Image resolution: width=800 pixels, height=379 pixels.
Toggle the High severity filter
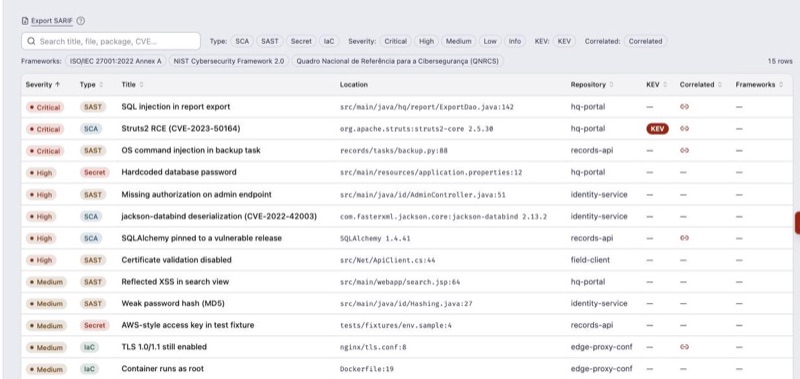pyautogui.click(x=426, y=41)
